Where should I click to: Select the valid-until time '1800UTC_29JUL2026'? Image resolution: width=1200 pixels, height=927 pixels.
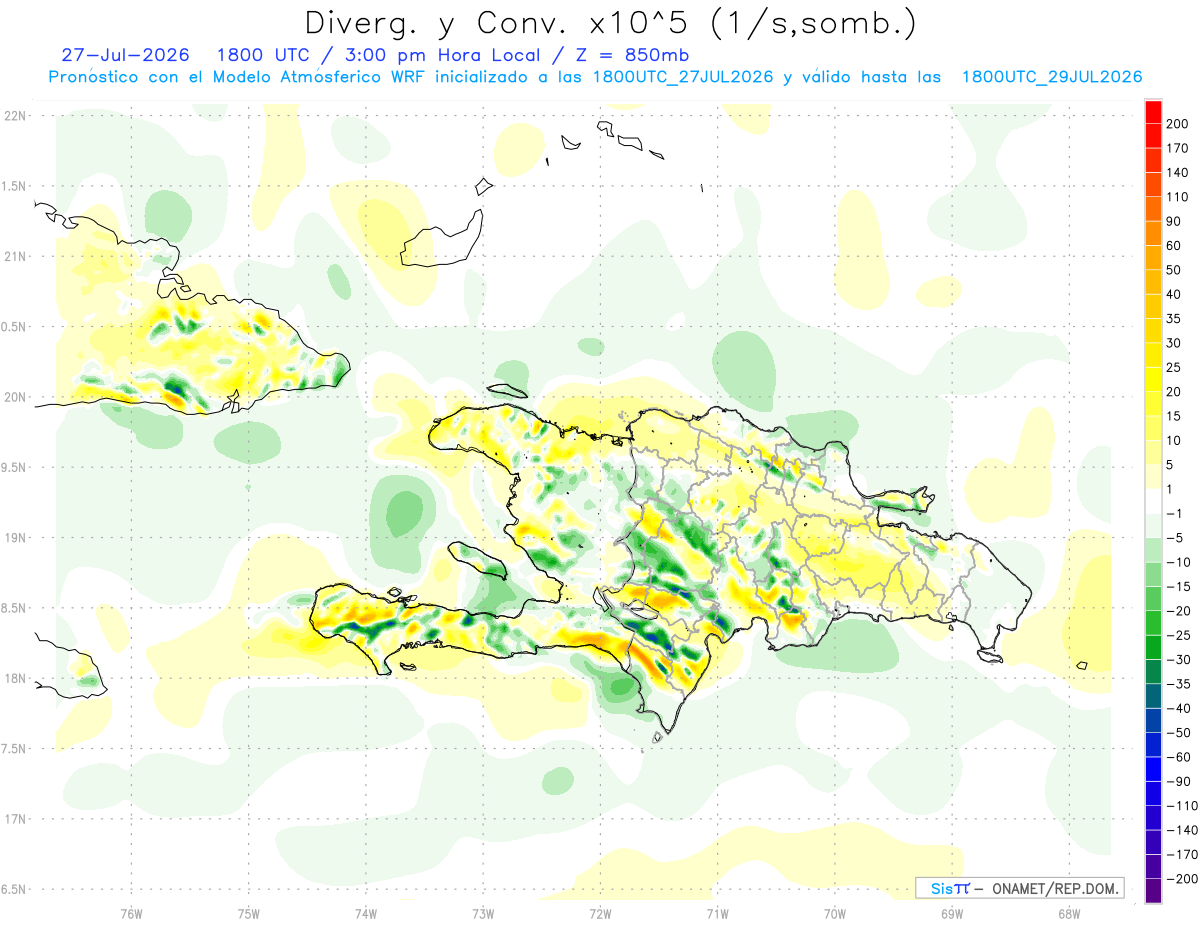point(1052,77)
